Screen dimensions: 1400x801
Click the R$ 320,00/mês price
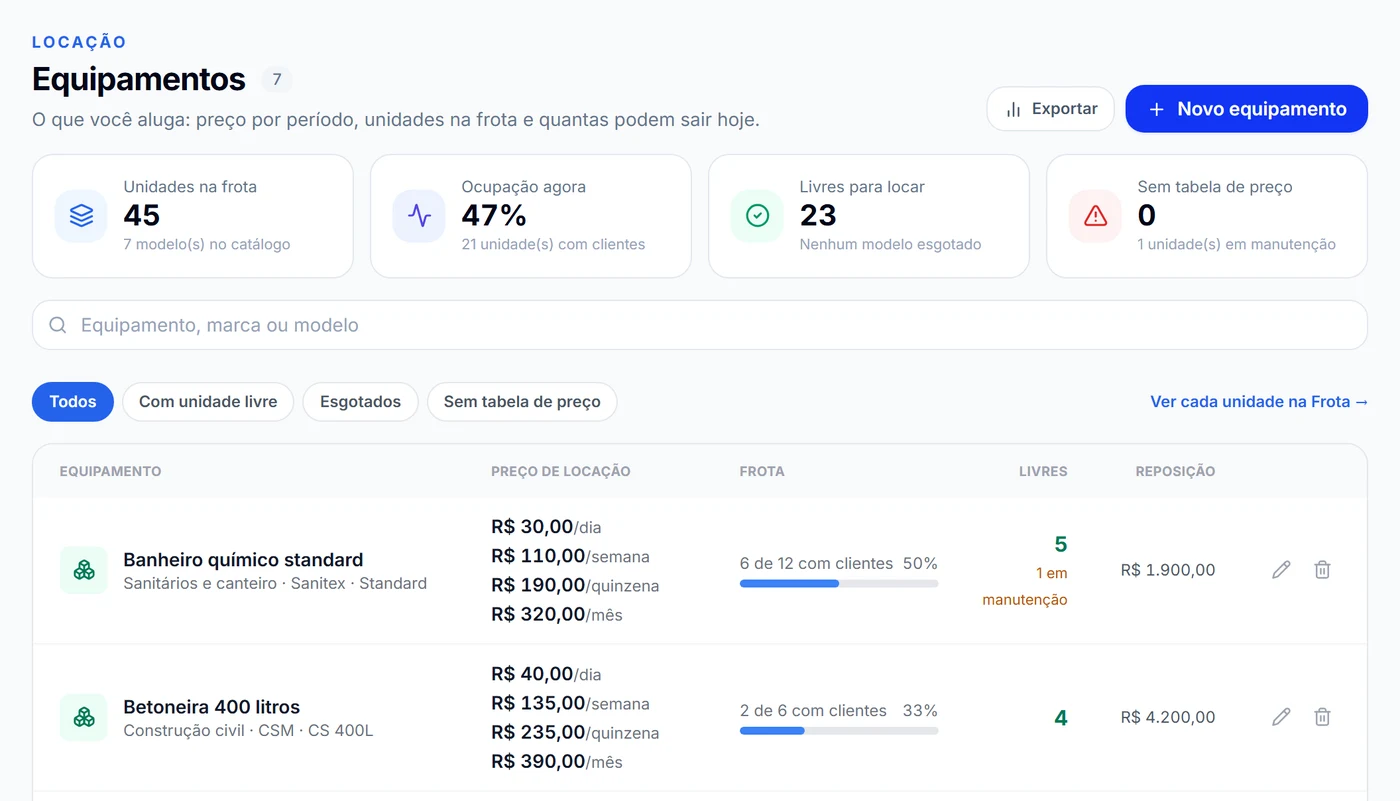click(557, 614)
